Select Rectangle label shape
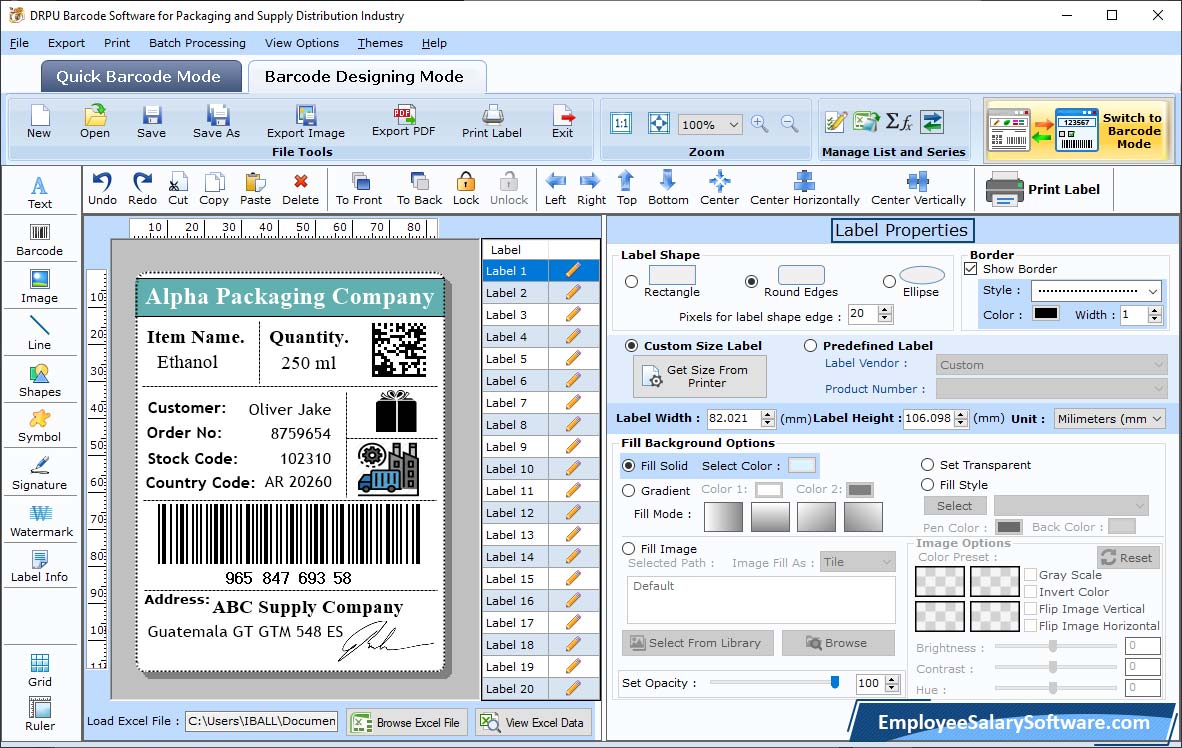This screenshot has width=1182, height=748. [632, 281]
